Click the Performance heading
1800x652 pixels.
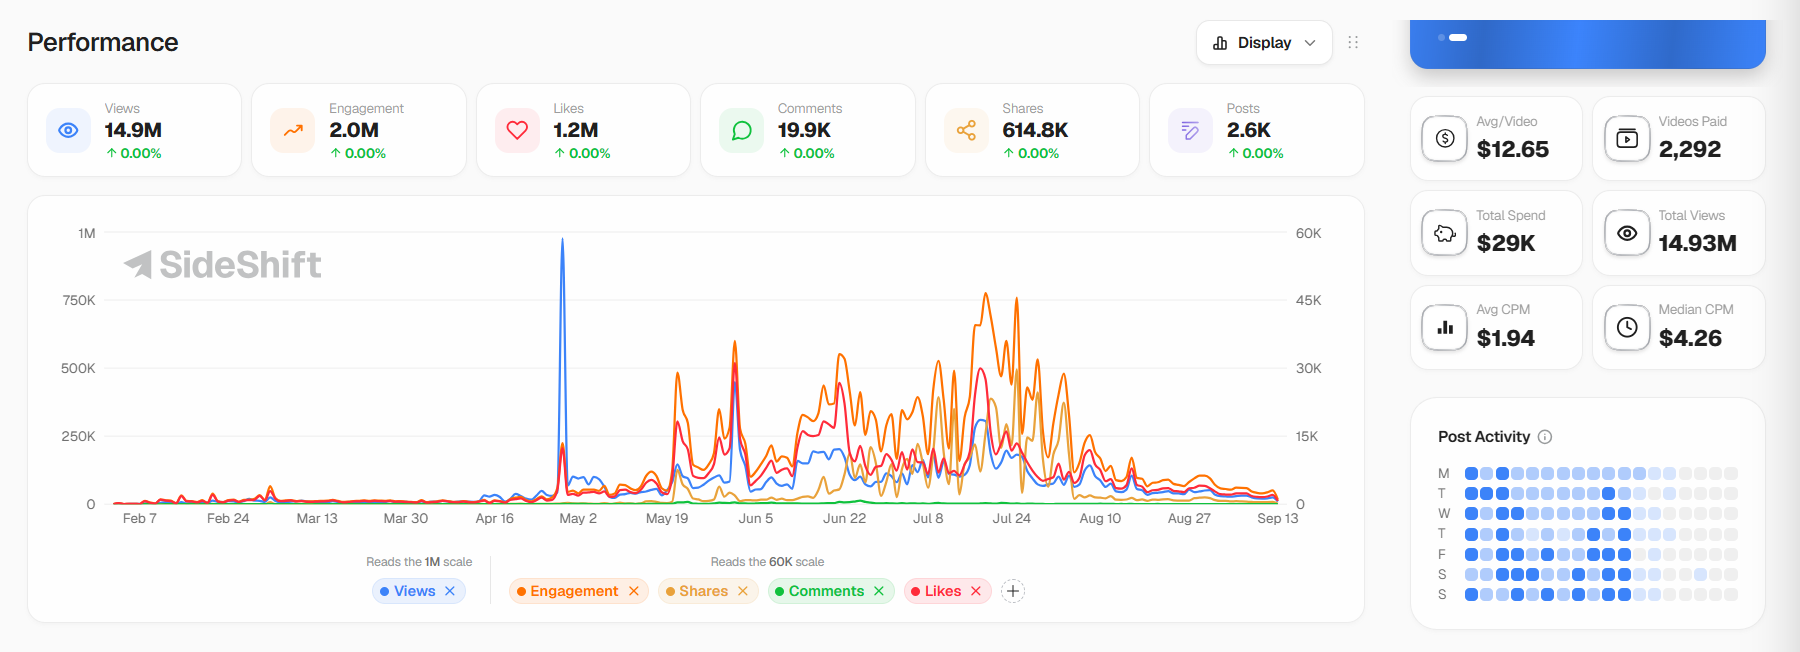tap(103, 42)
